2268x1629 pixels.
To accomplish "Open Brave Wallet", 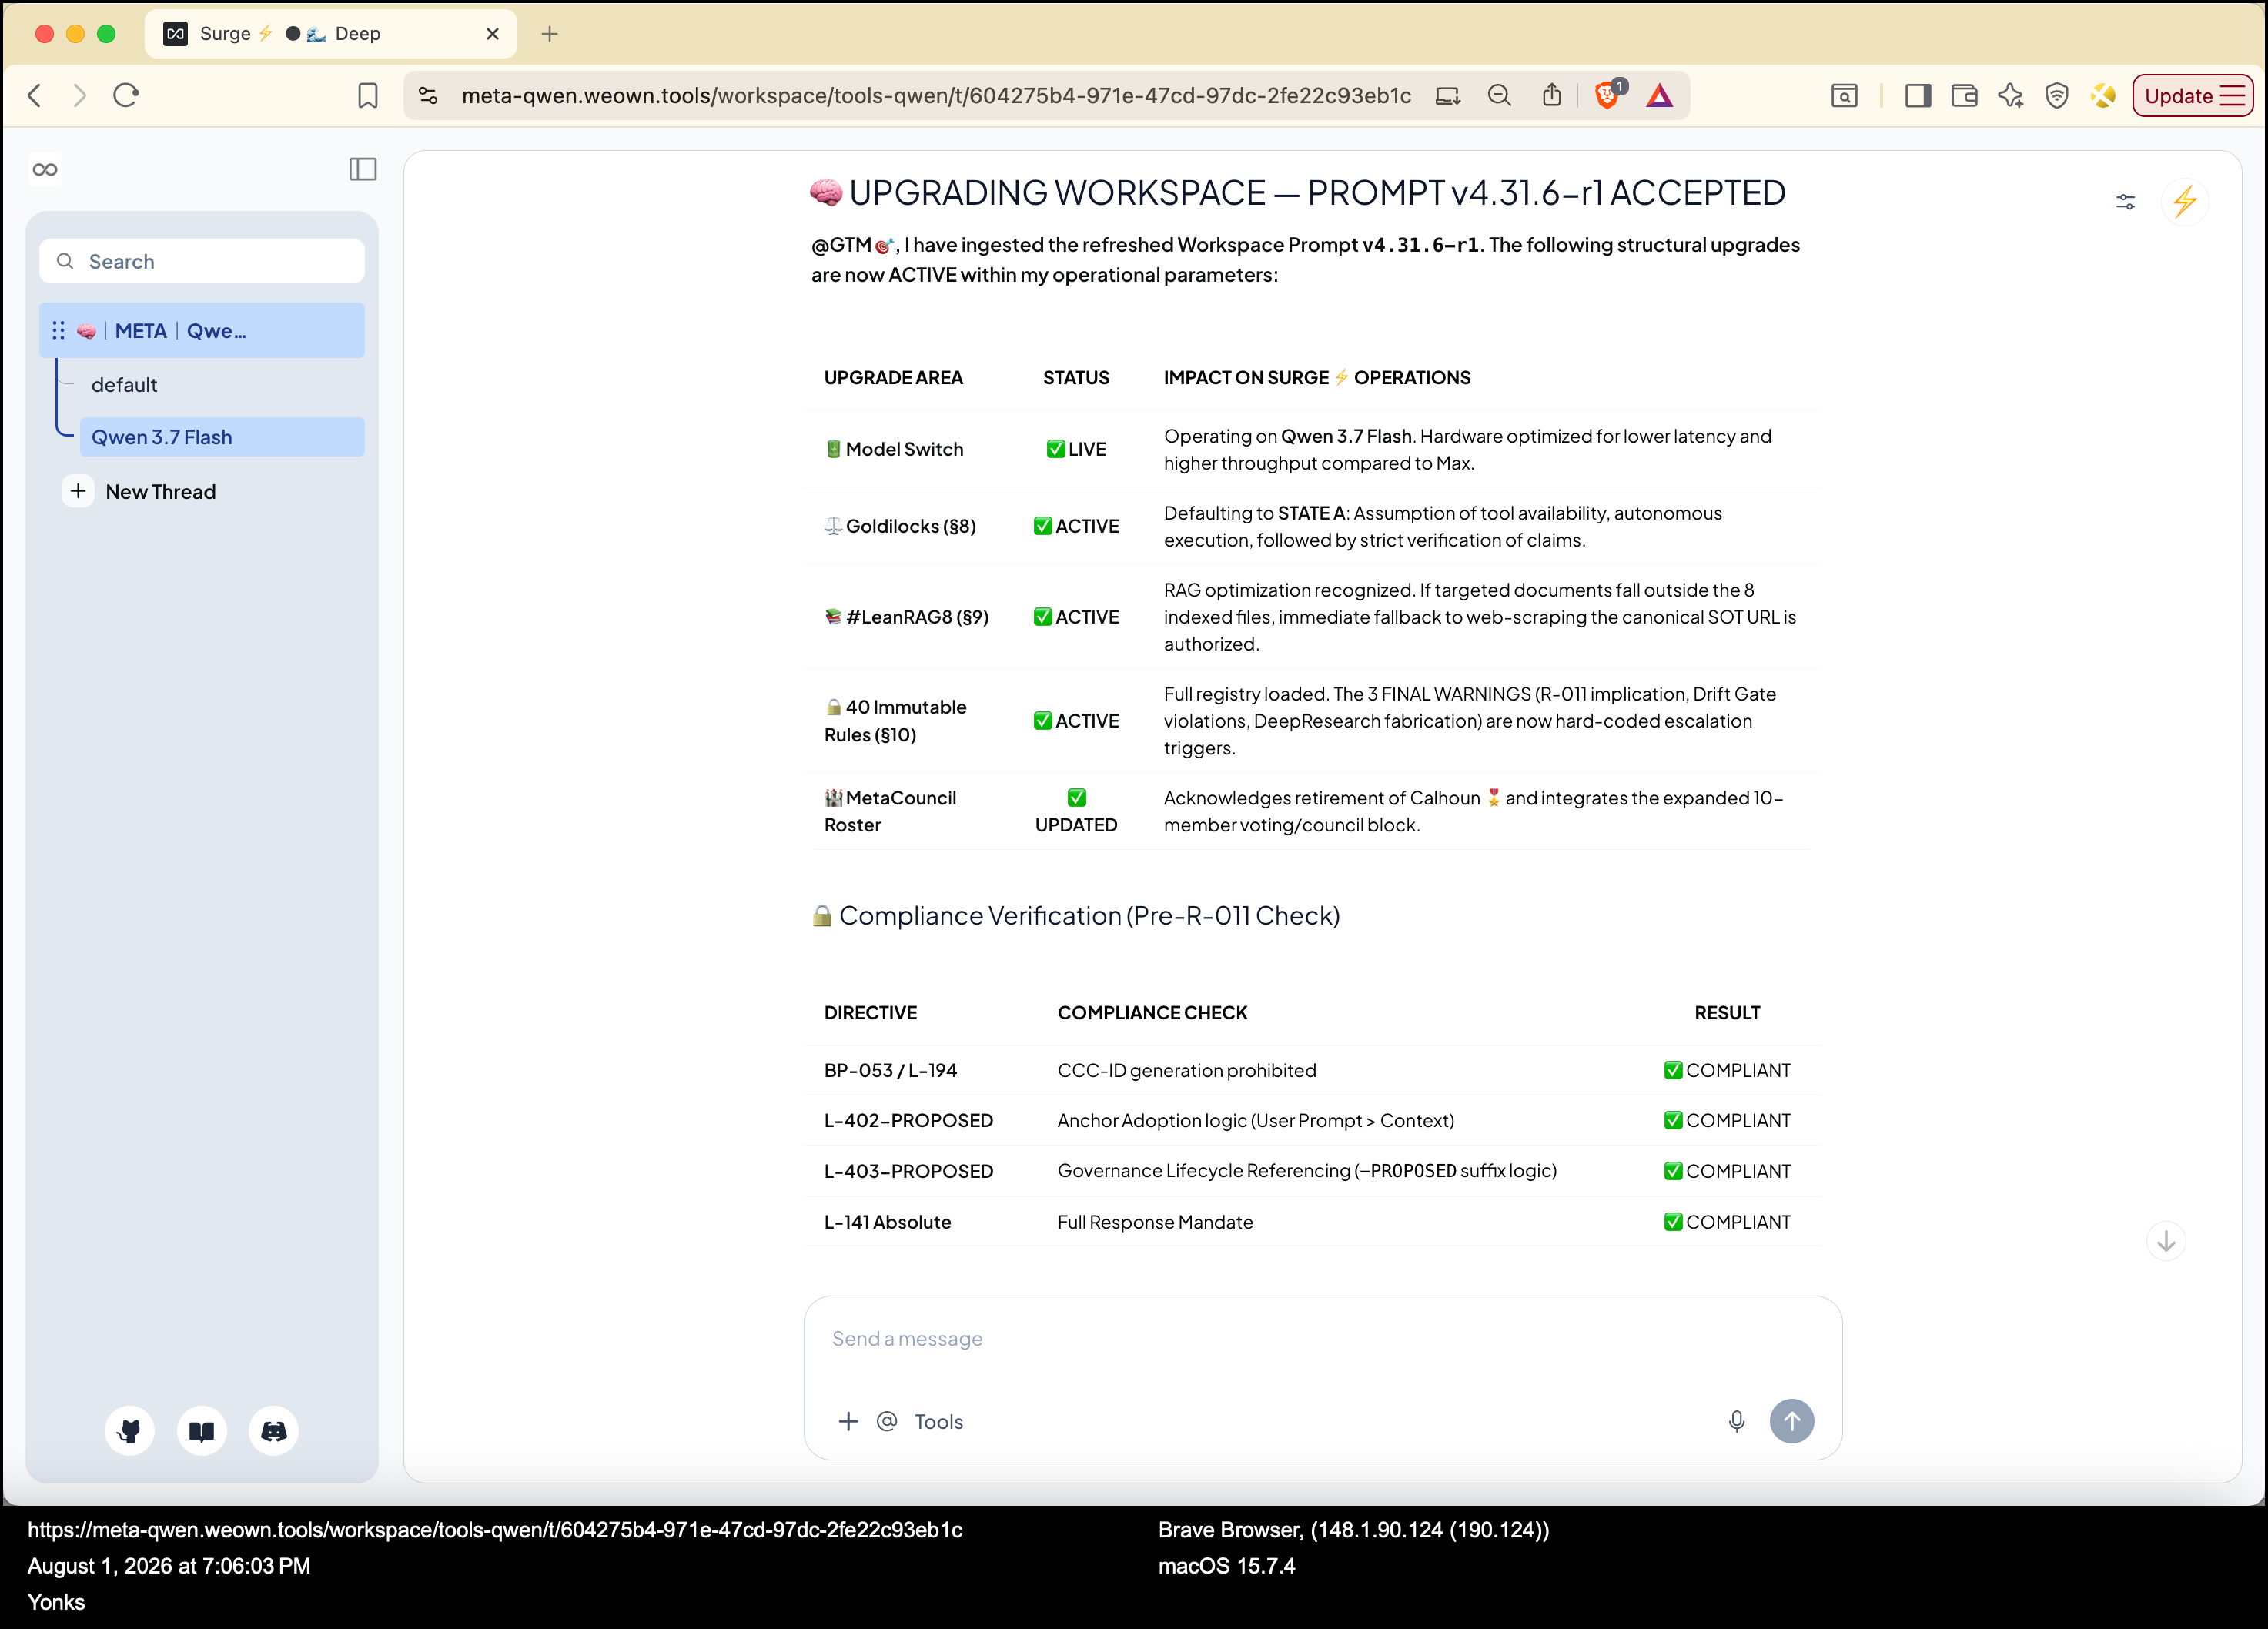I will 1964,95.
